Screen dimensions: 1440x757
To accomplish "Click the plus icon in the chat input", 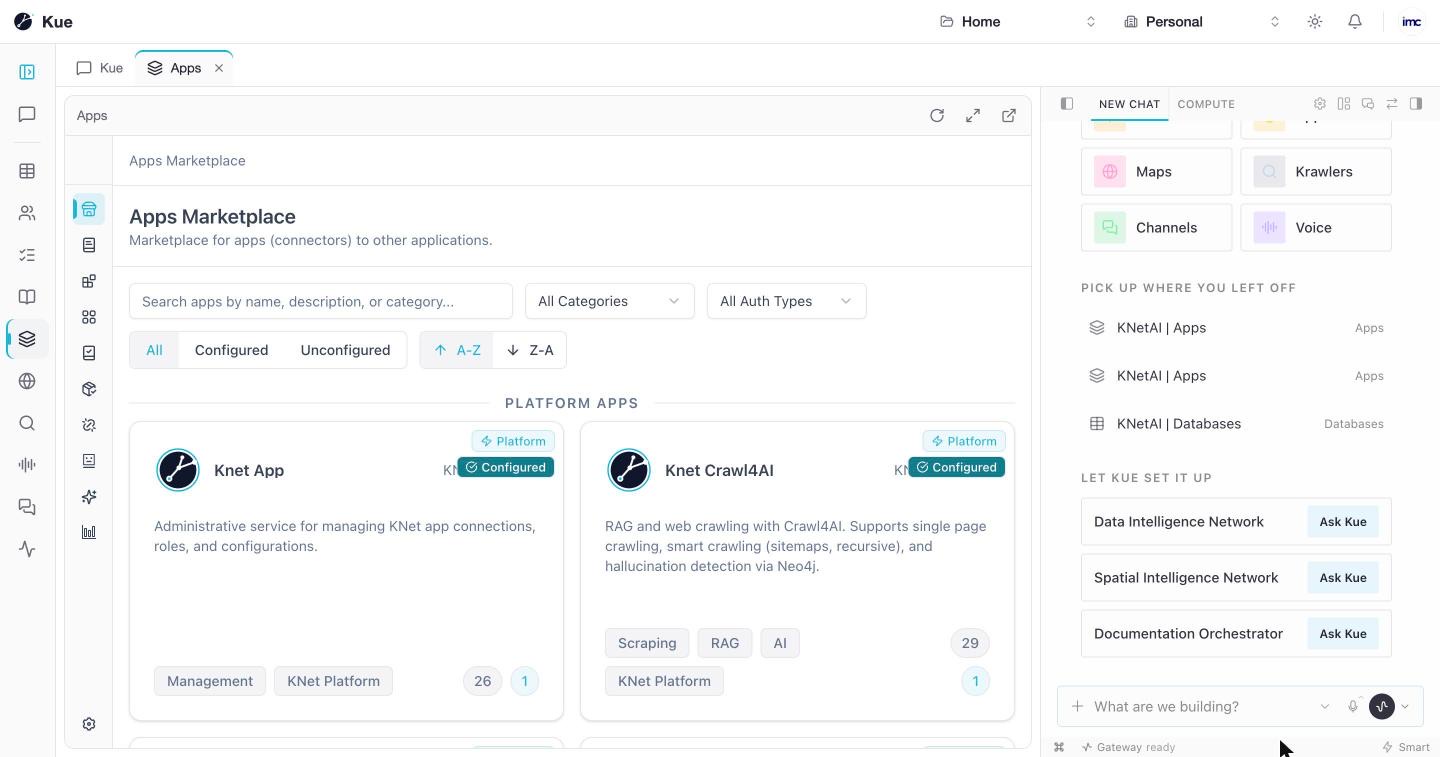I will click(1077, 706).
